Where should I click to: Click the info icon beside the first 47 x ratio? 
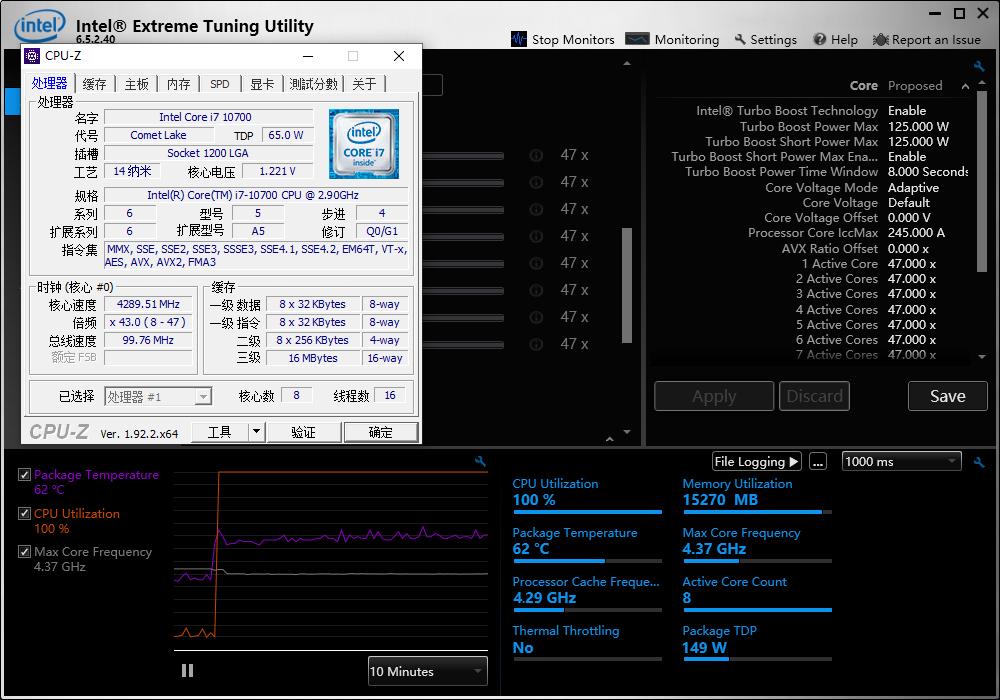pyautogui.click(x=536, y=156)
